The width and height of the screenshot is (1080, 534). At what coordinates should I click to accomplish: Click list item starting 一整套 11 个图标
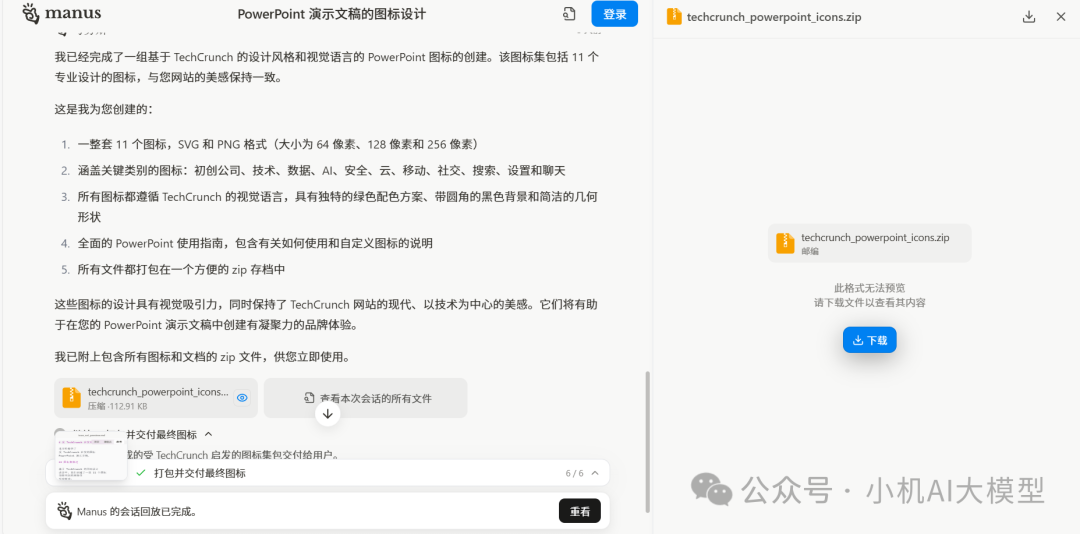pos(278,144)
